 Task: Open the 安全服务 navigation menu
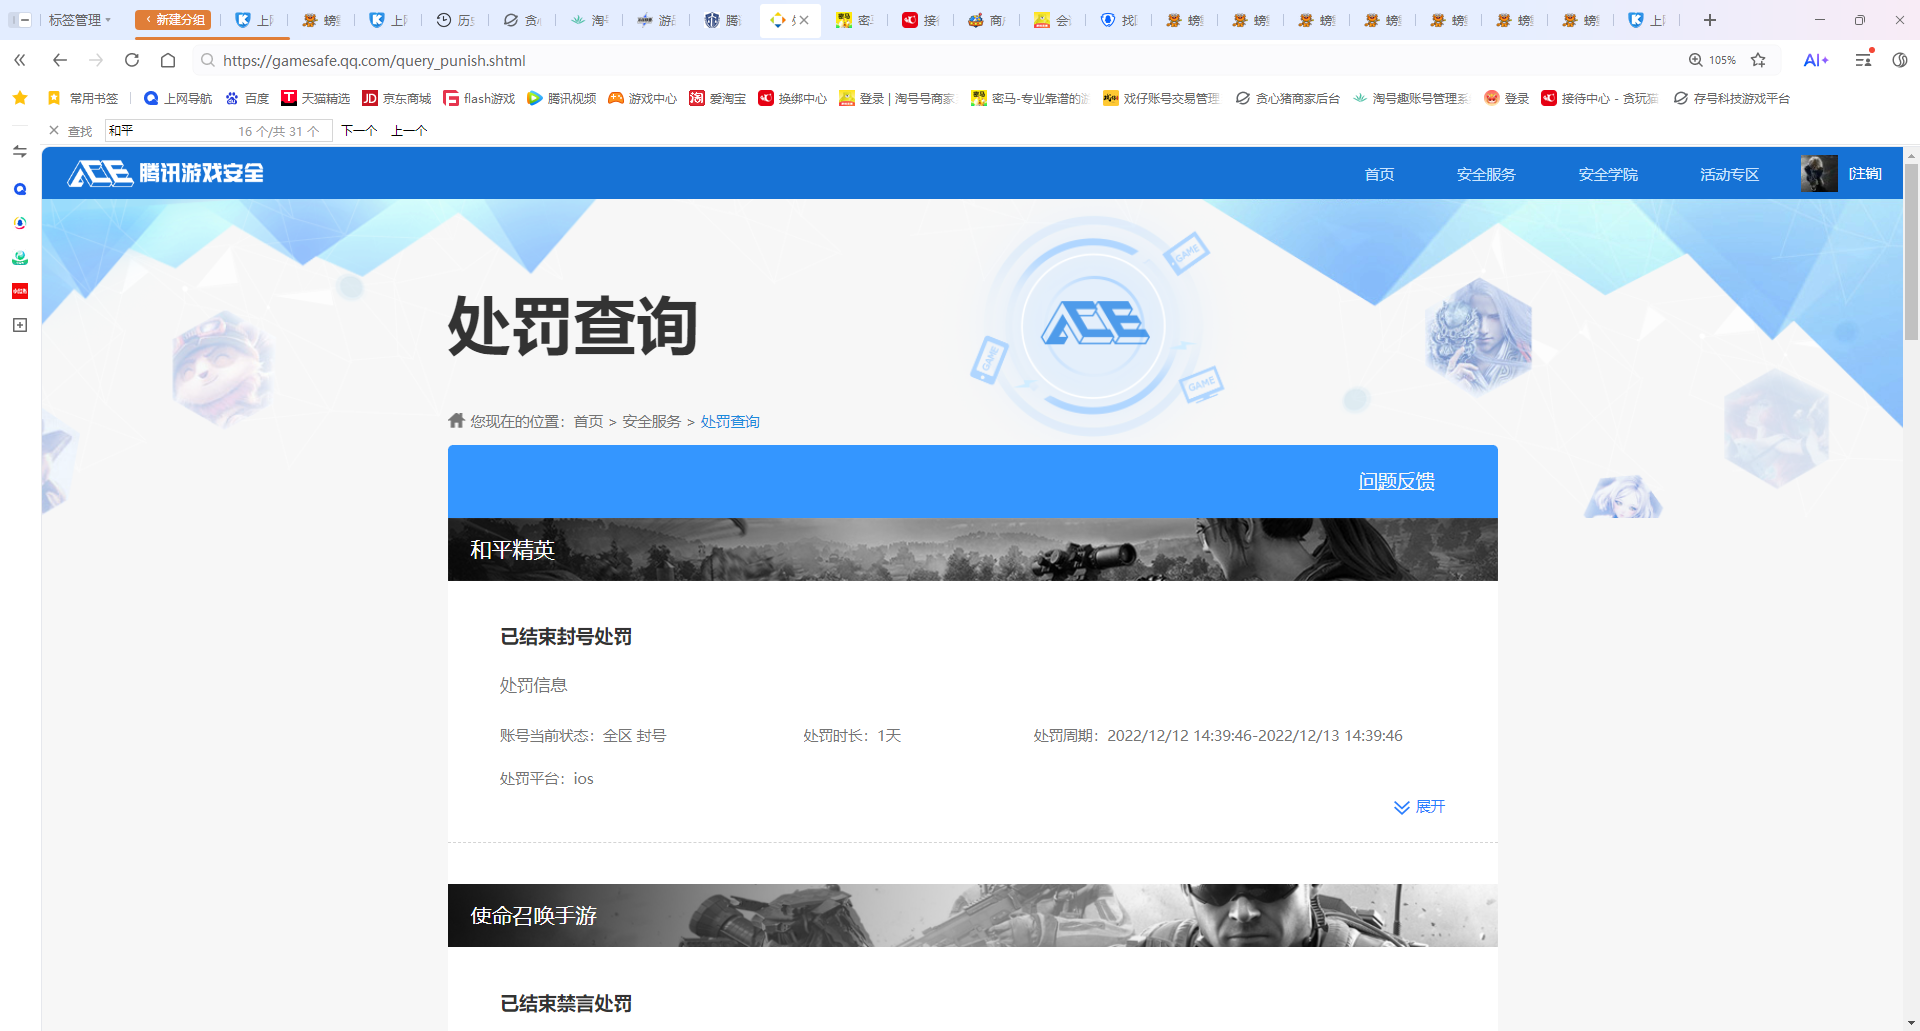pyautogui.click(x=1486, y=173)
